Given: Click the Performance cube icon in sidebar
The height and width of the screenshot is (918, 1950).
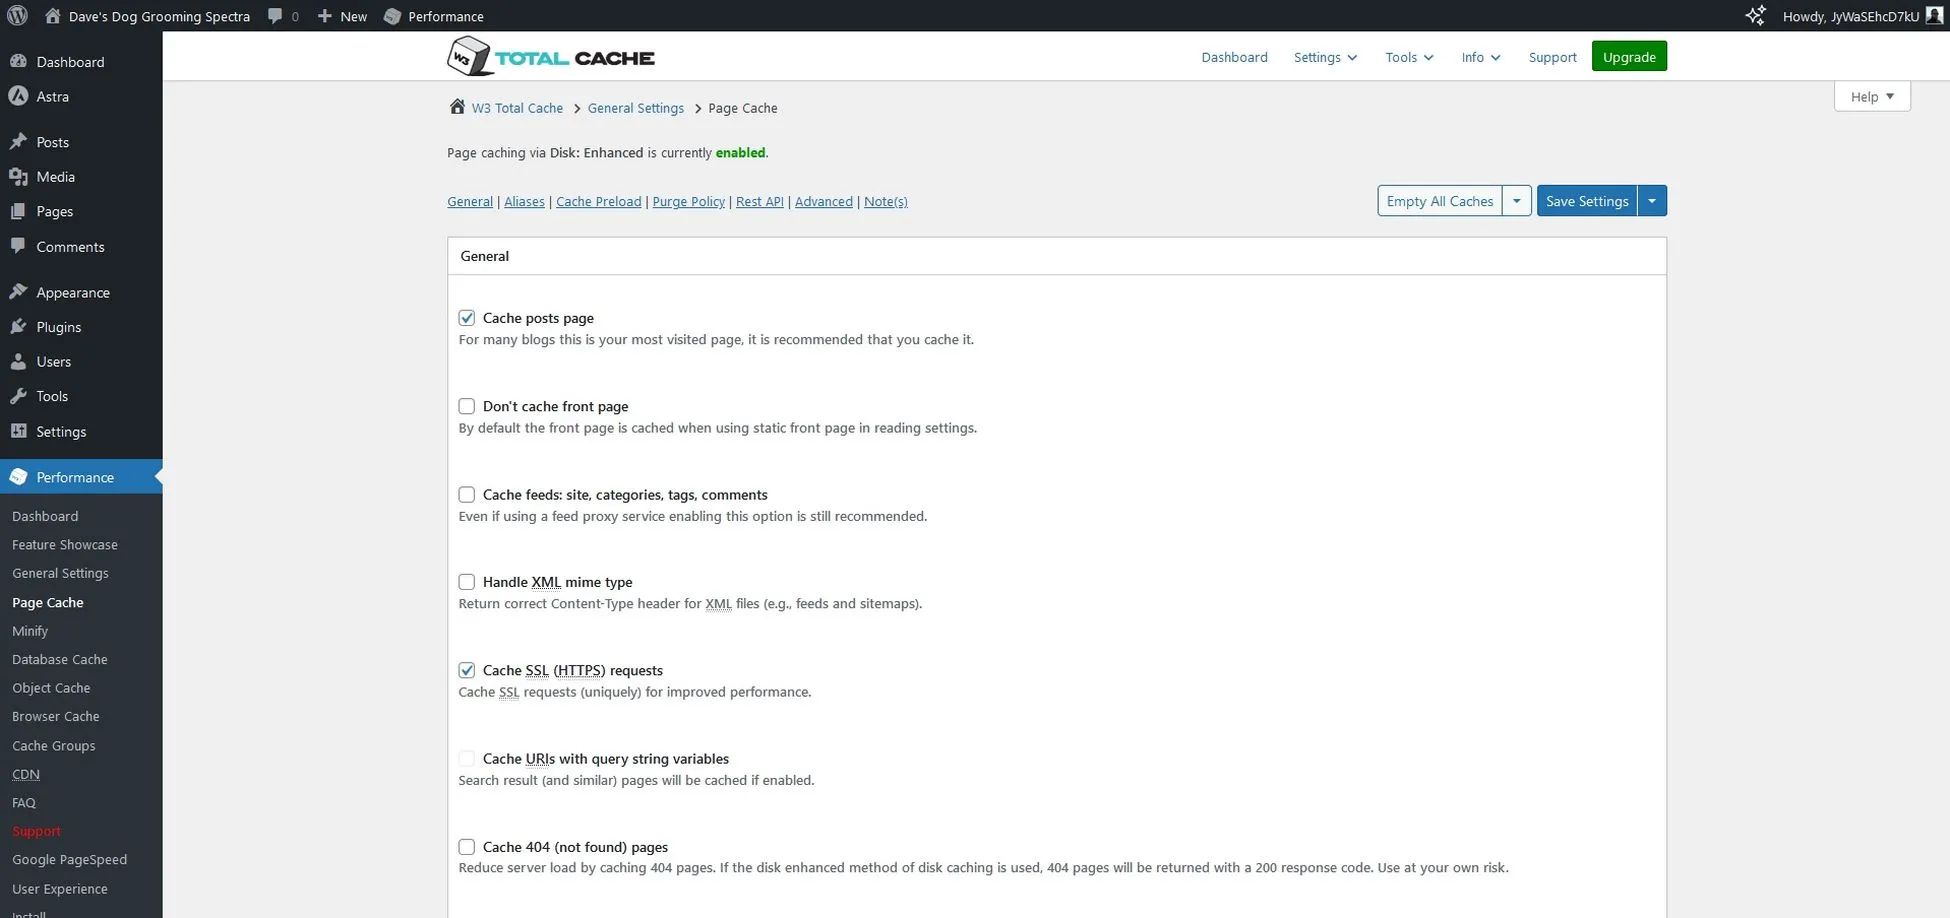Looking at the screenshot, I should 18,477.
